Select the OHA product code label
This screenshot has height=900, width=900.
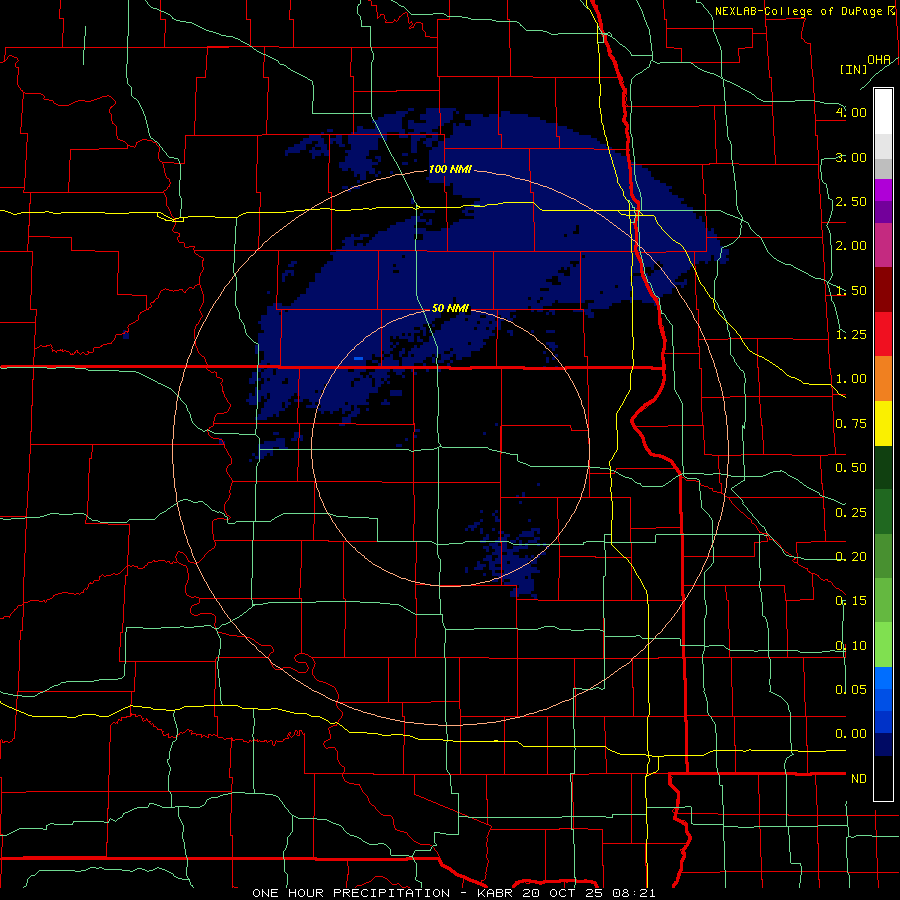tap(879, 59)
